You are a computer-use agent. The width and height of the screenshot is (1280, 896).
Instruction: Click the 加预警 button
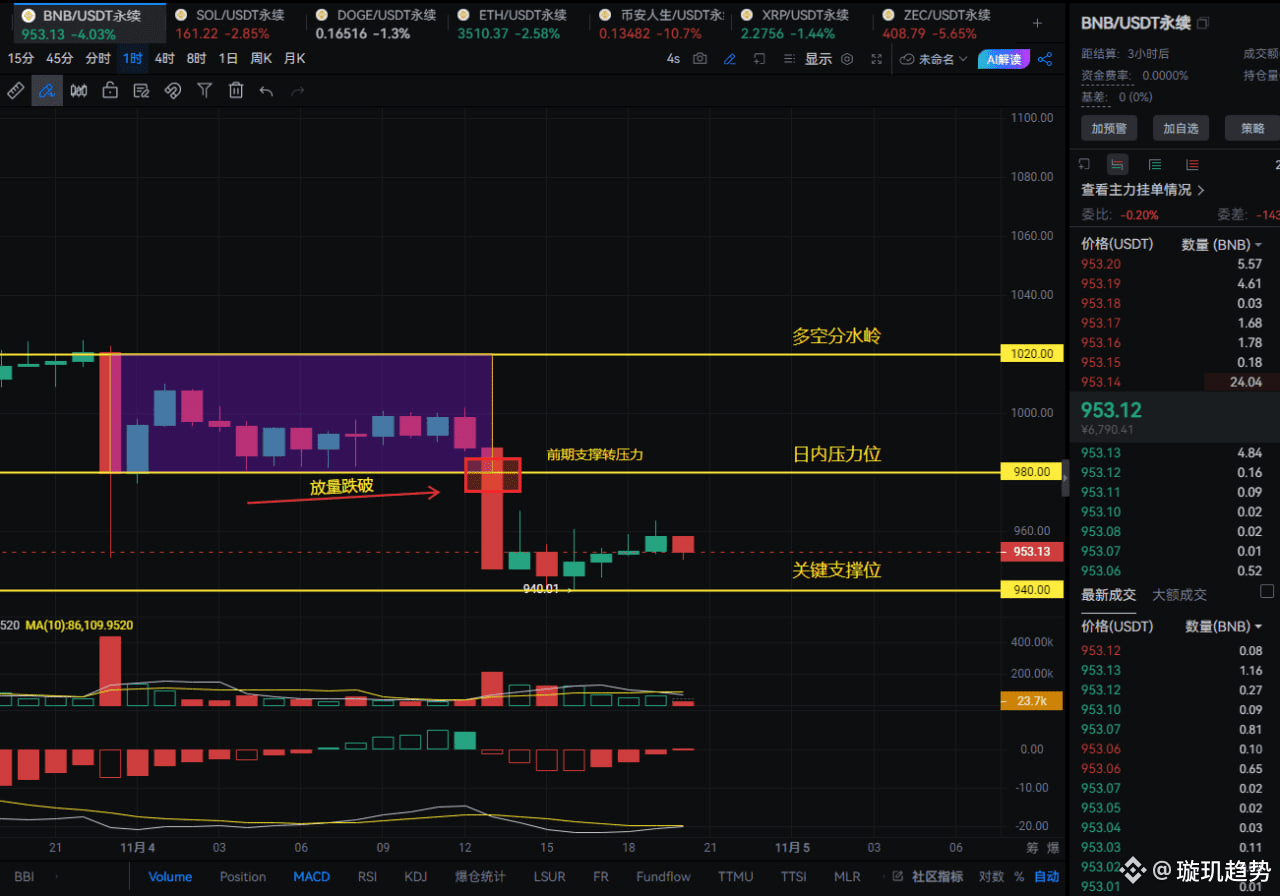click(x=1109, y=128)
